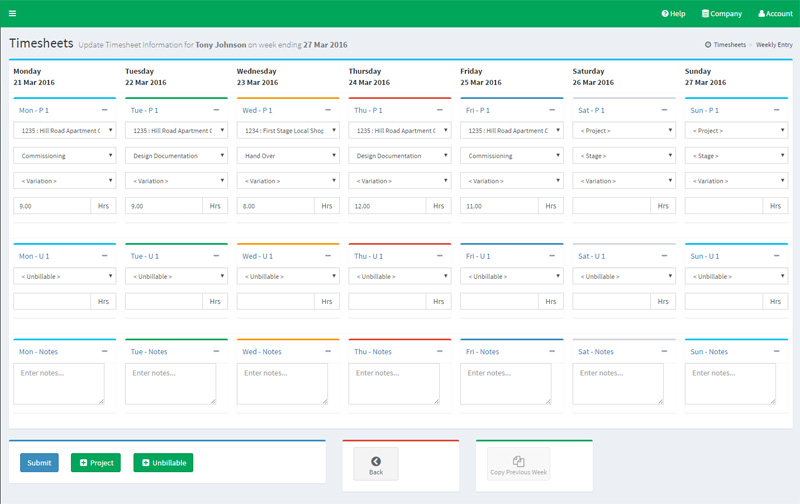Screen dimensions: 800x504
Task: Add a new Unbillable row
Action: [x=163, y=463]
